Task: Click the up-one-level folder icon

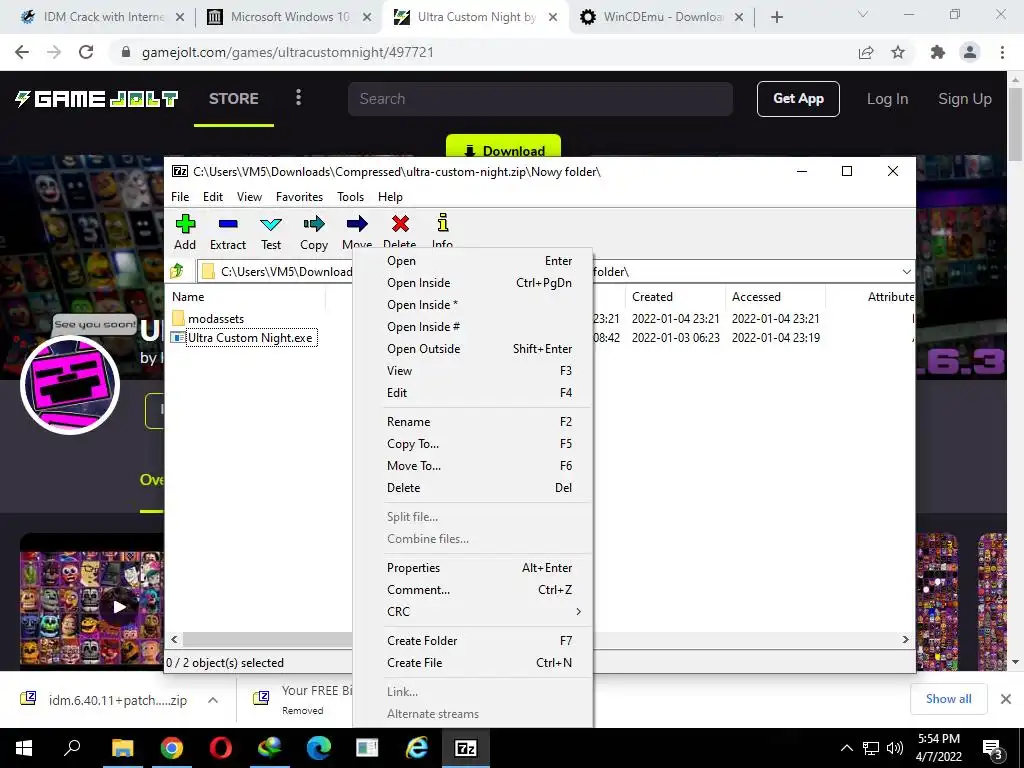Action: (x=177, y=271)
